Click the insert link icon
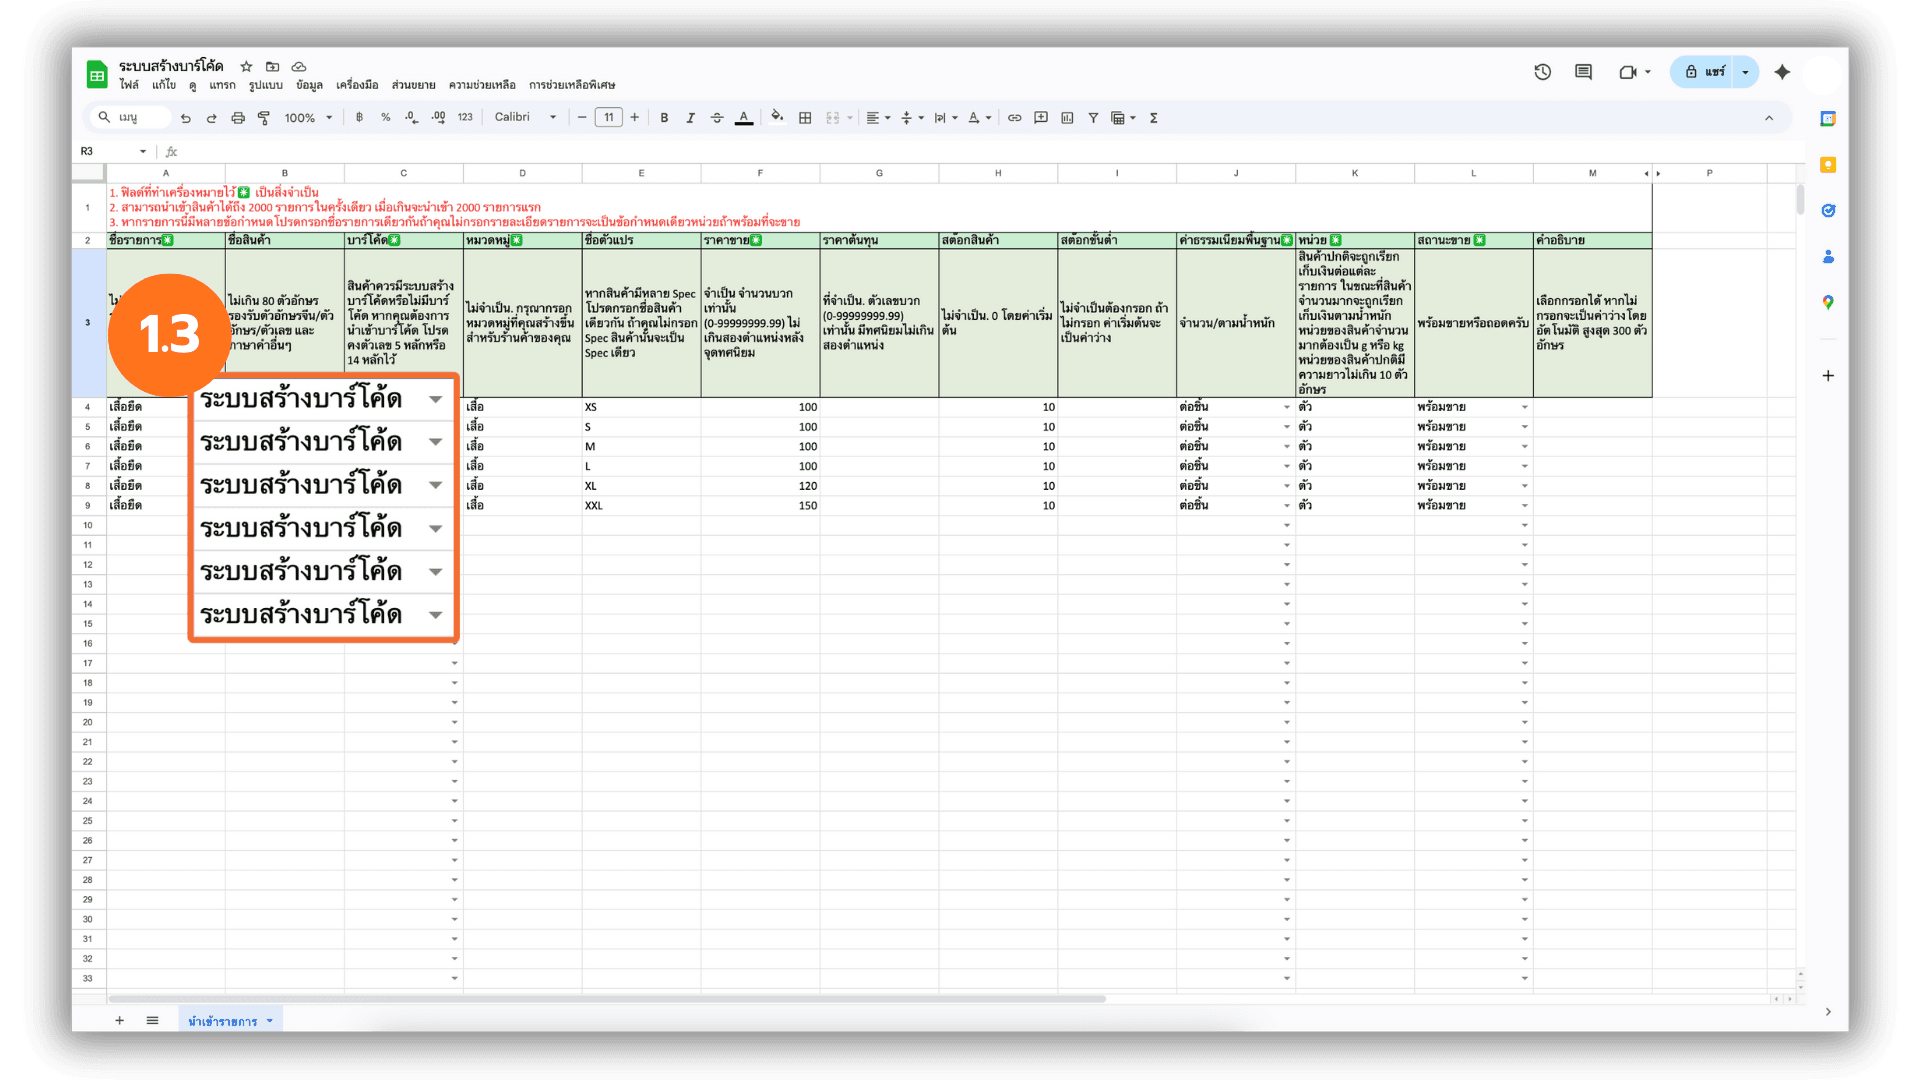Screen dimensions: 1920x1080 1014,118
